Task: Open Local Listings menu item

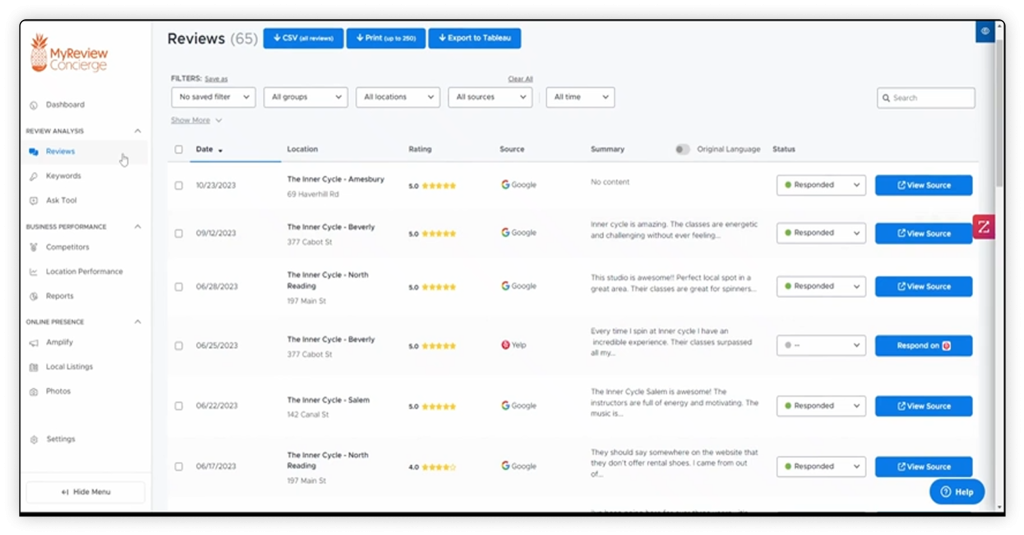Action: pos(69,367)
